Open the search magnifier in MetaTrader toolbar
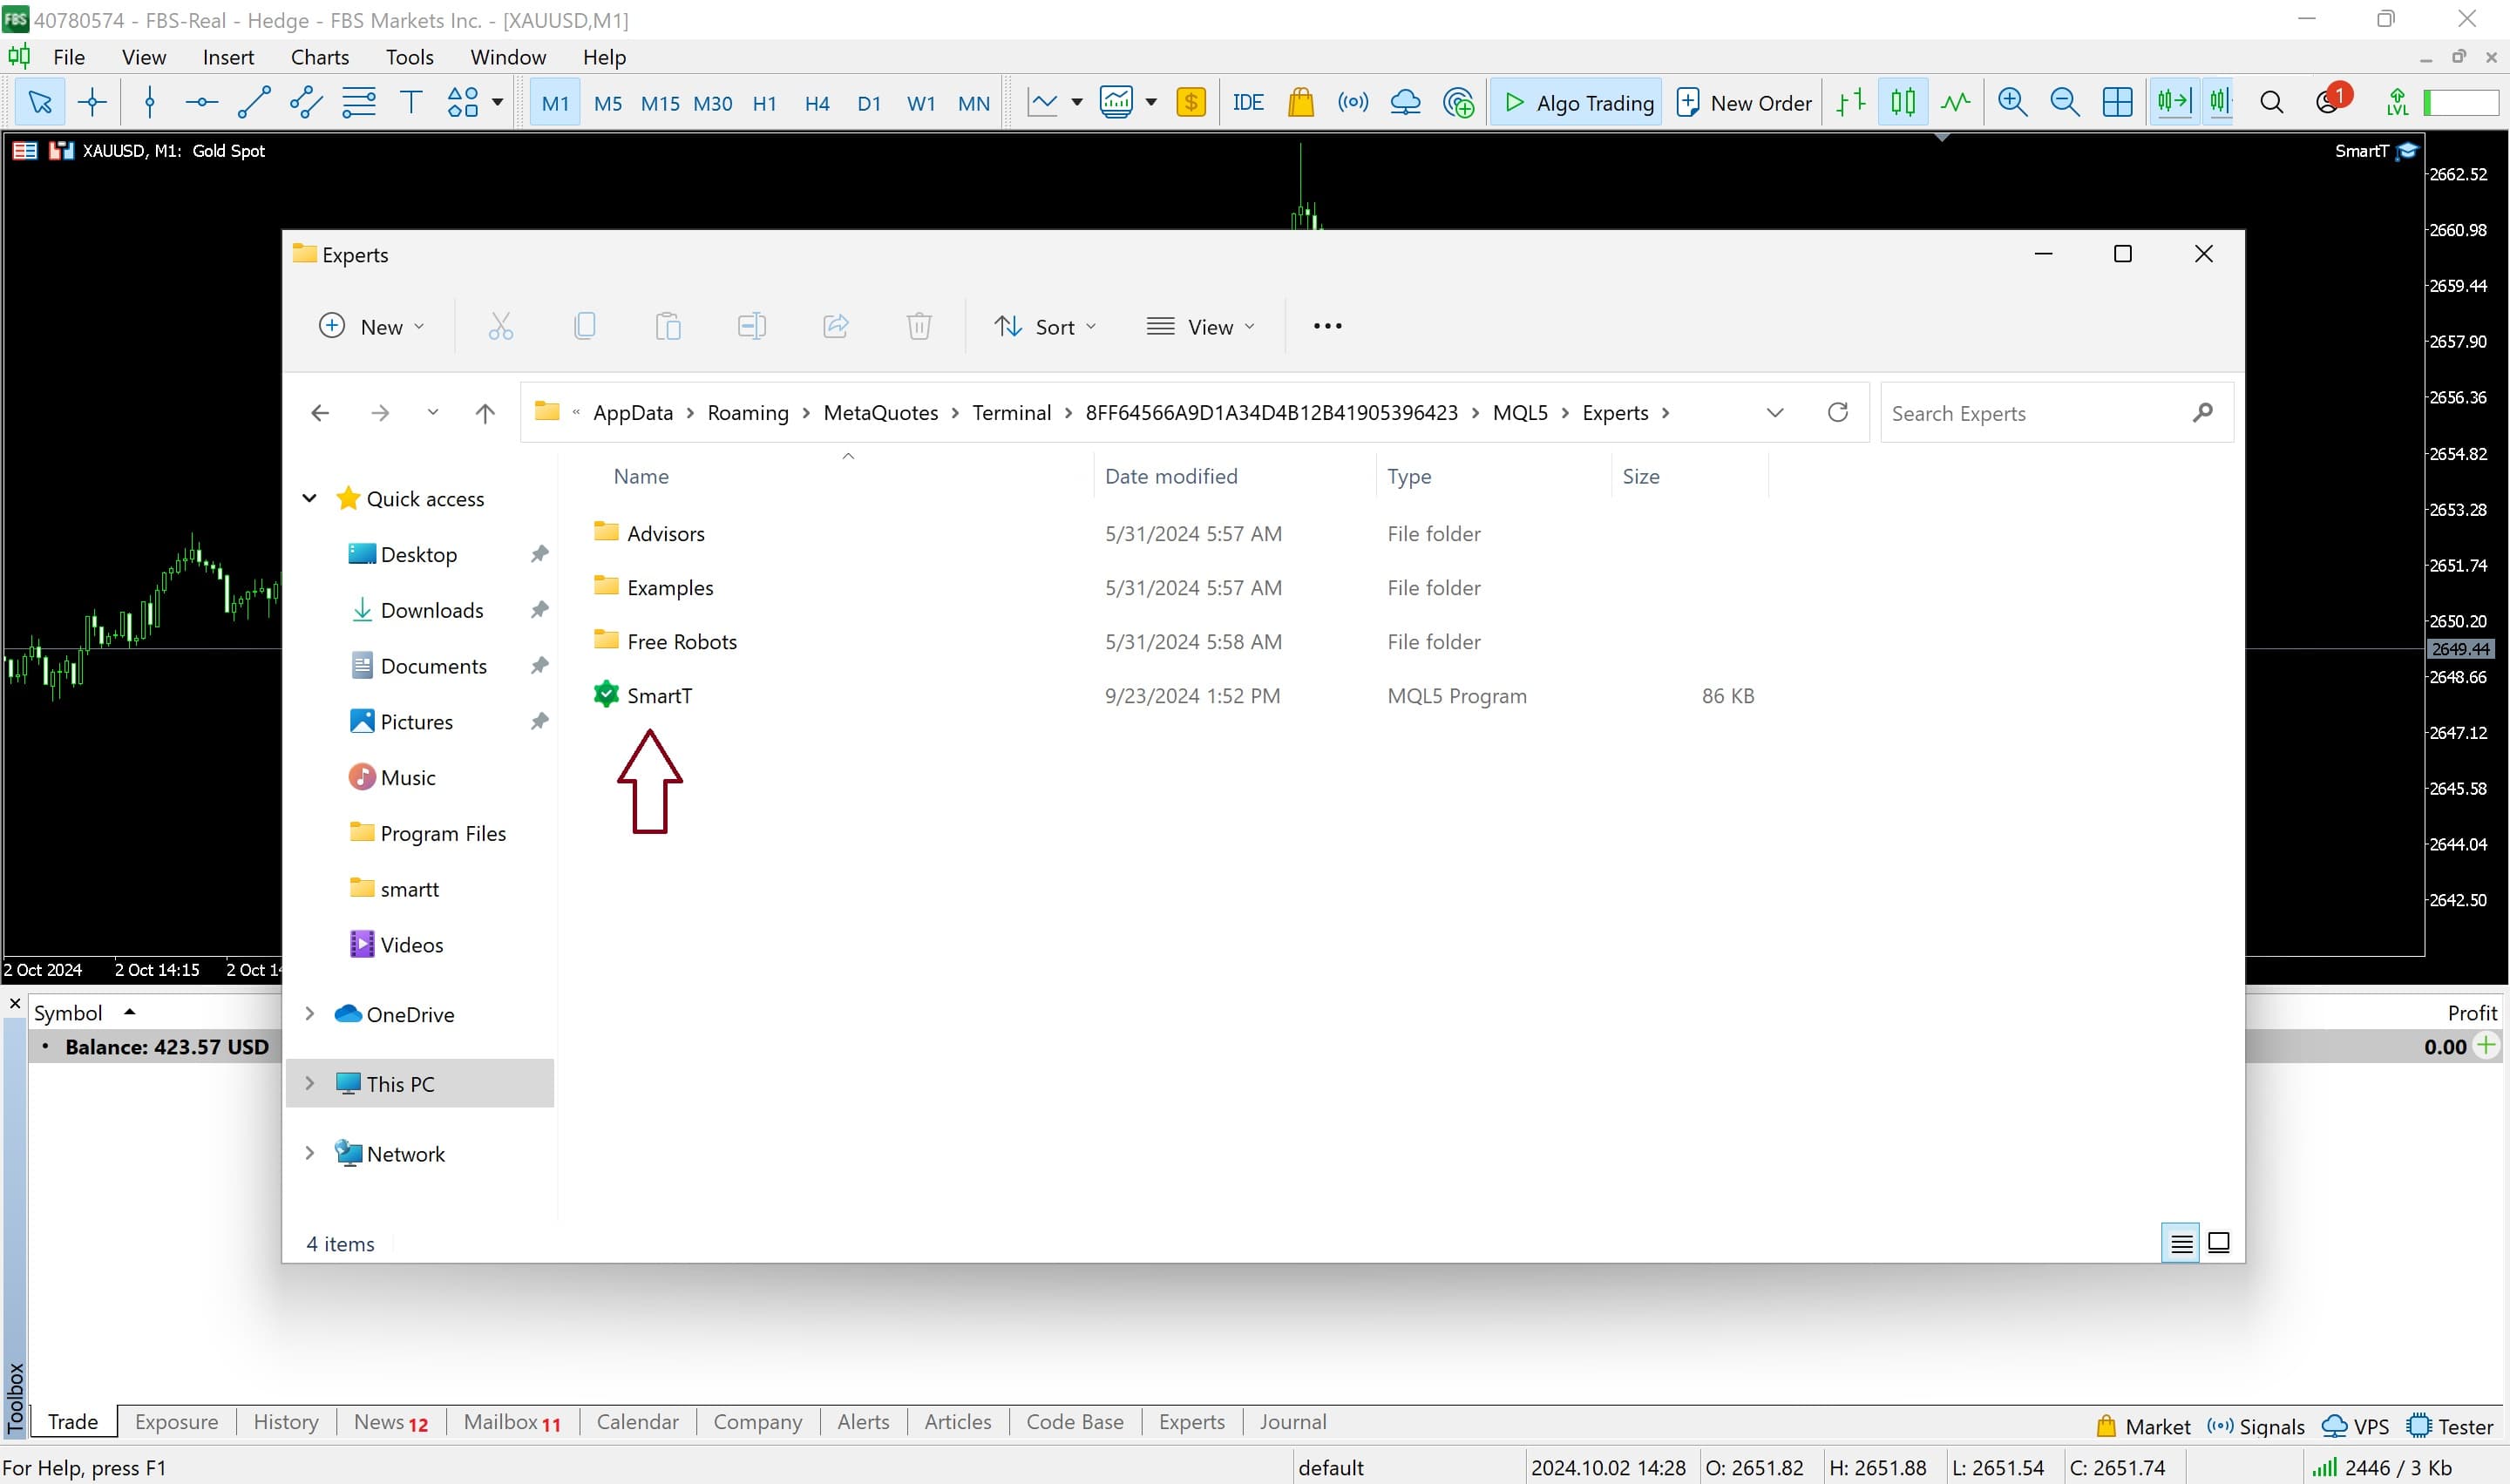 point(2271,102)
